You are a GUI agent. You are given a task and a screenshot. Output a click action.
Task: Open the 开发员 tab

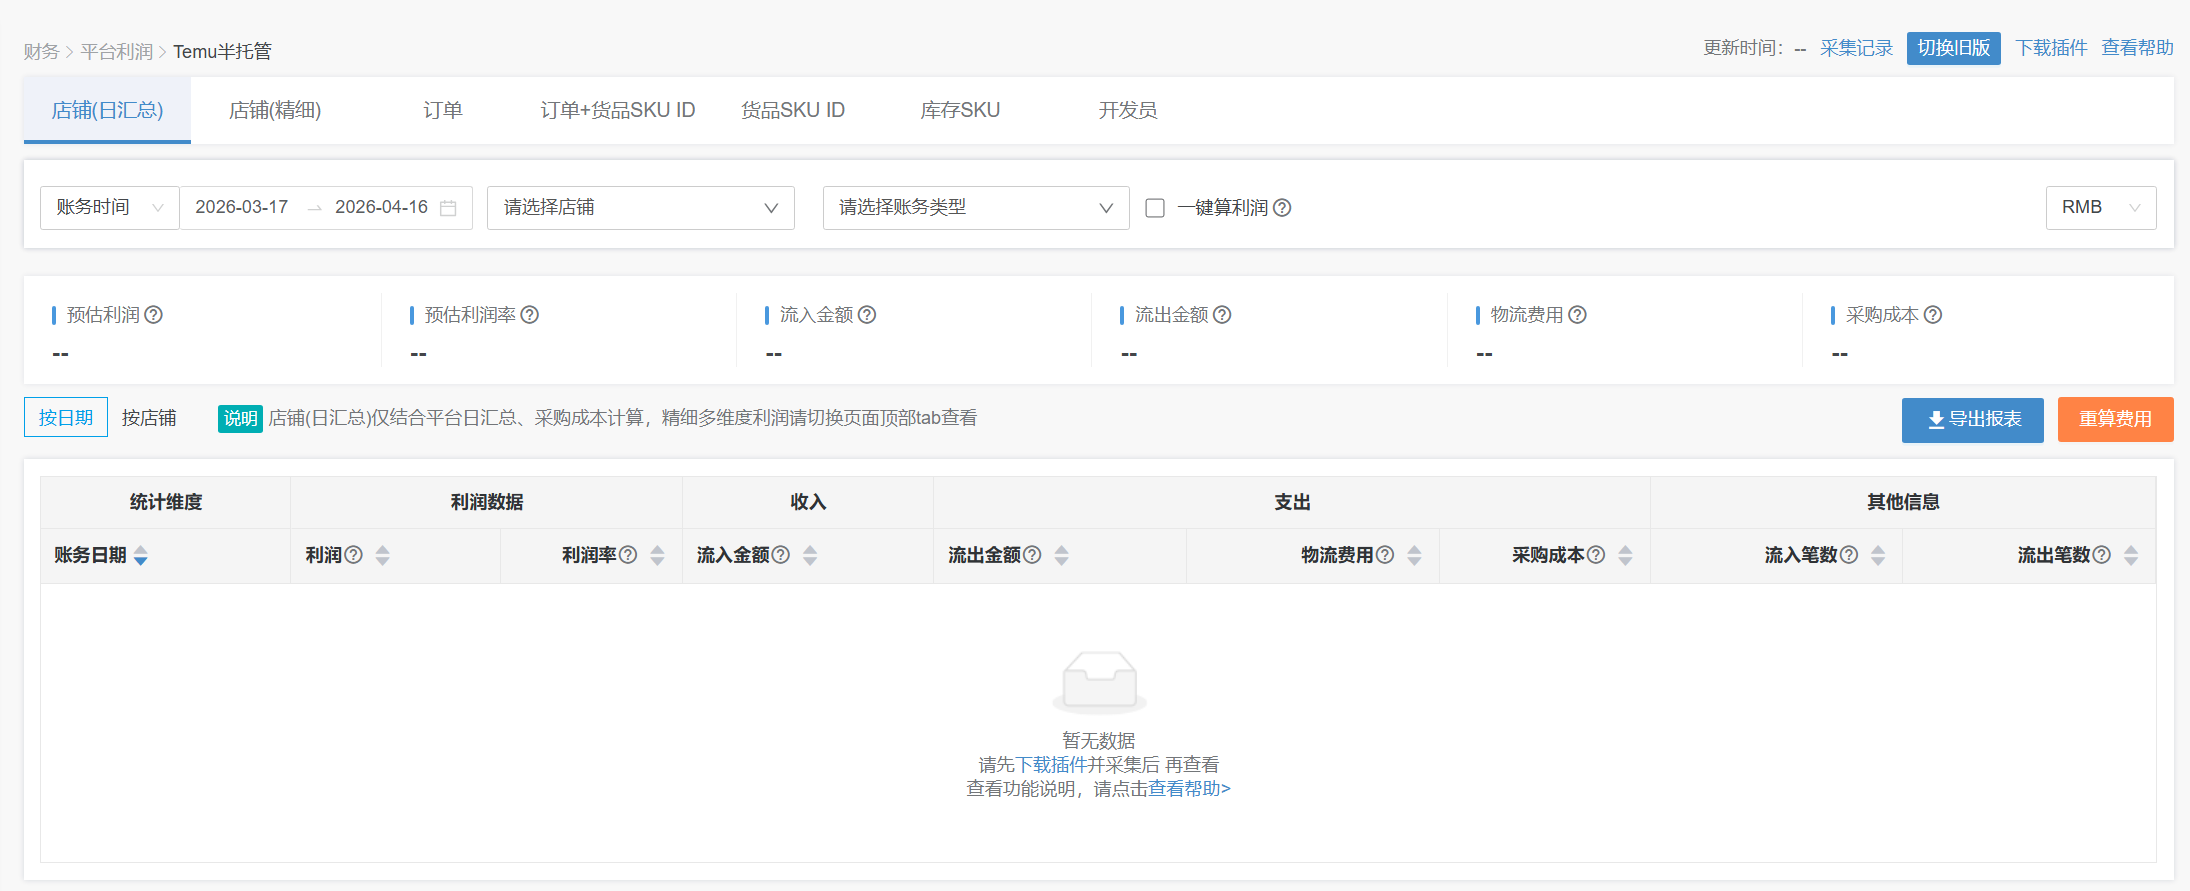(1128, 110)
